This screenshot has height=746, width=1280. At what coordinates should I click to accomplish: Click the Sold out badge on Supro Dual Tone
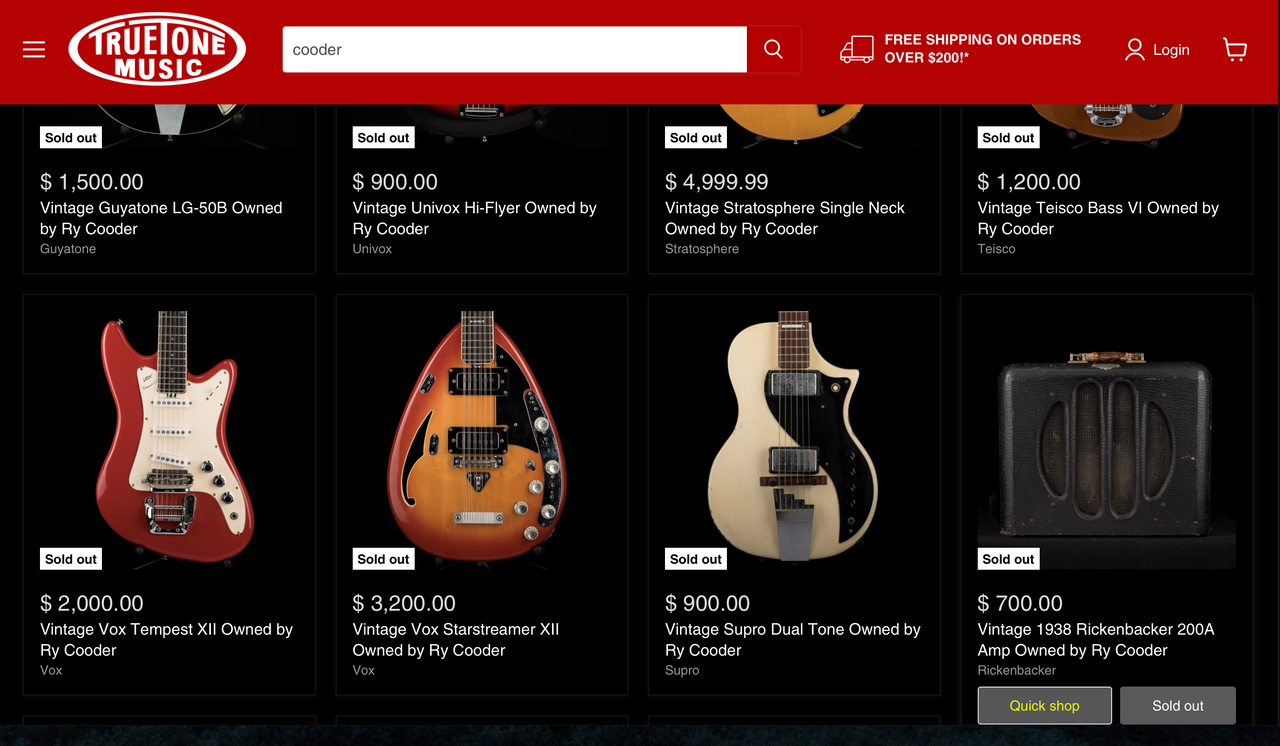(x=696, y=560)
